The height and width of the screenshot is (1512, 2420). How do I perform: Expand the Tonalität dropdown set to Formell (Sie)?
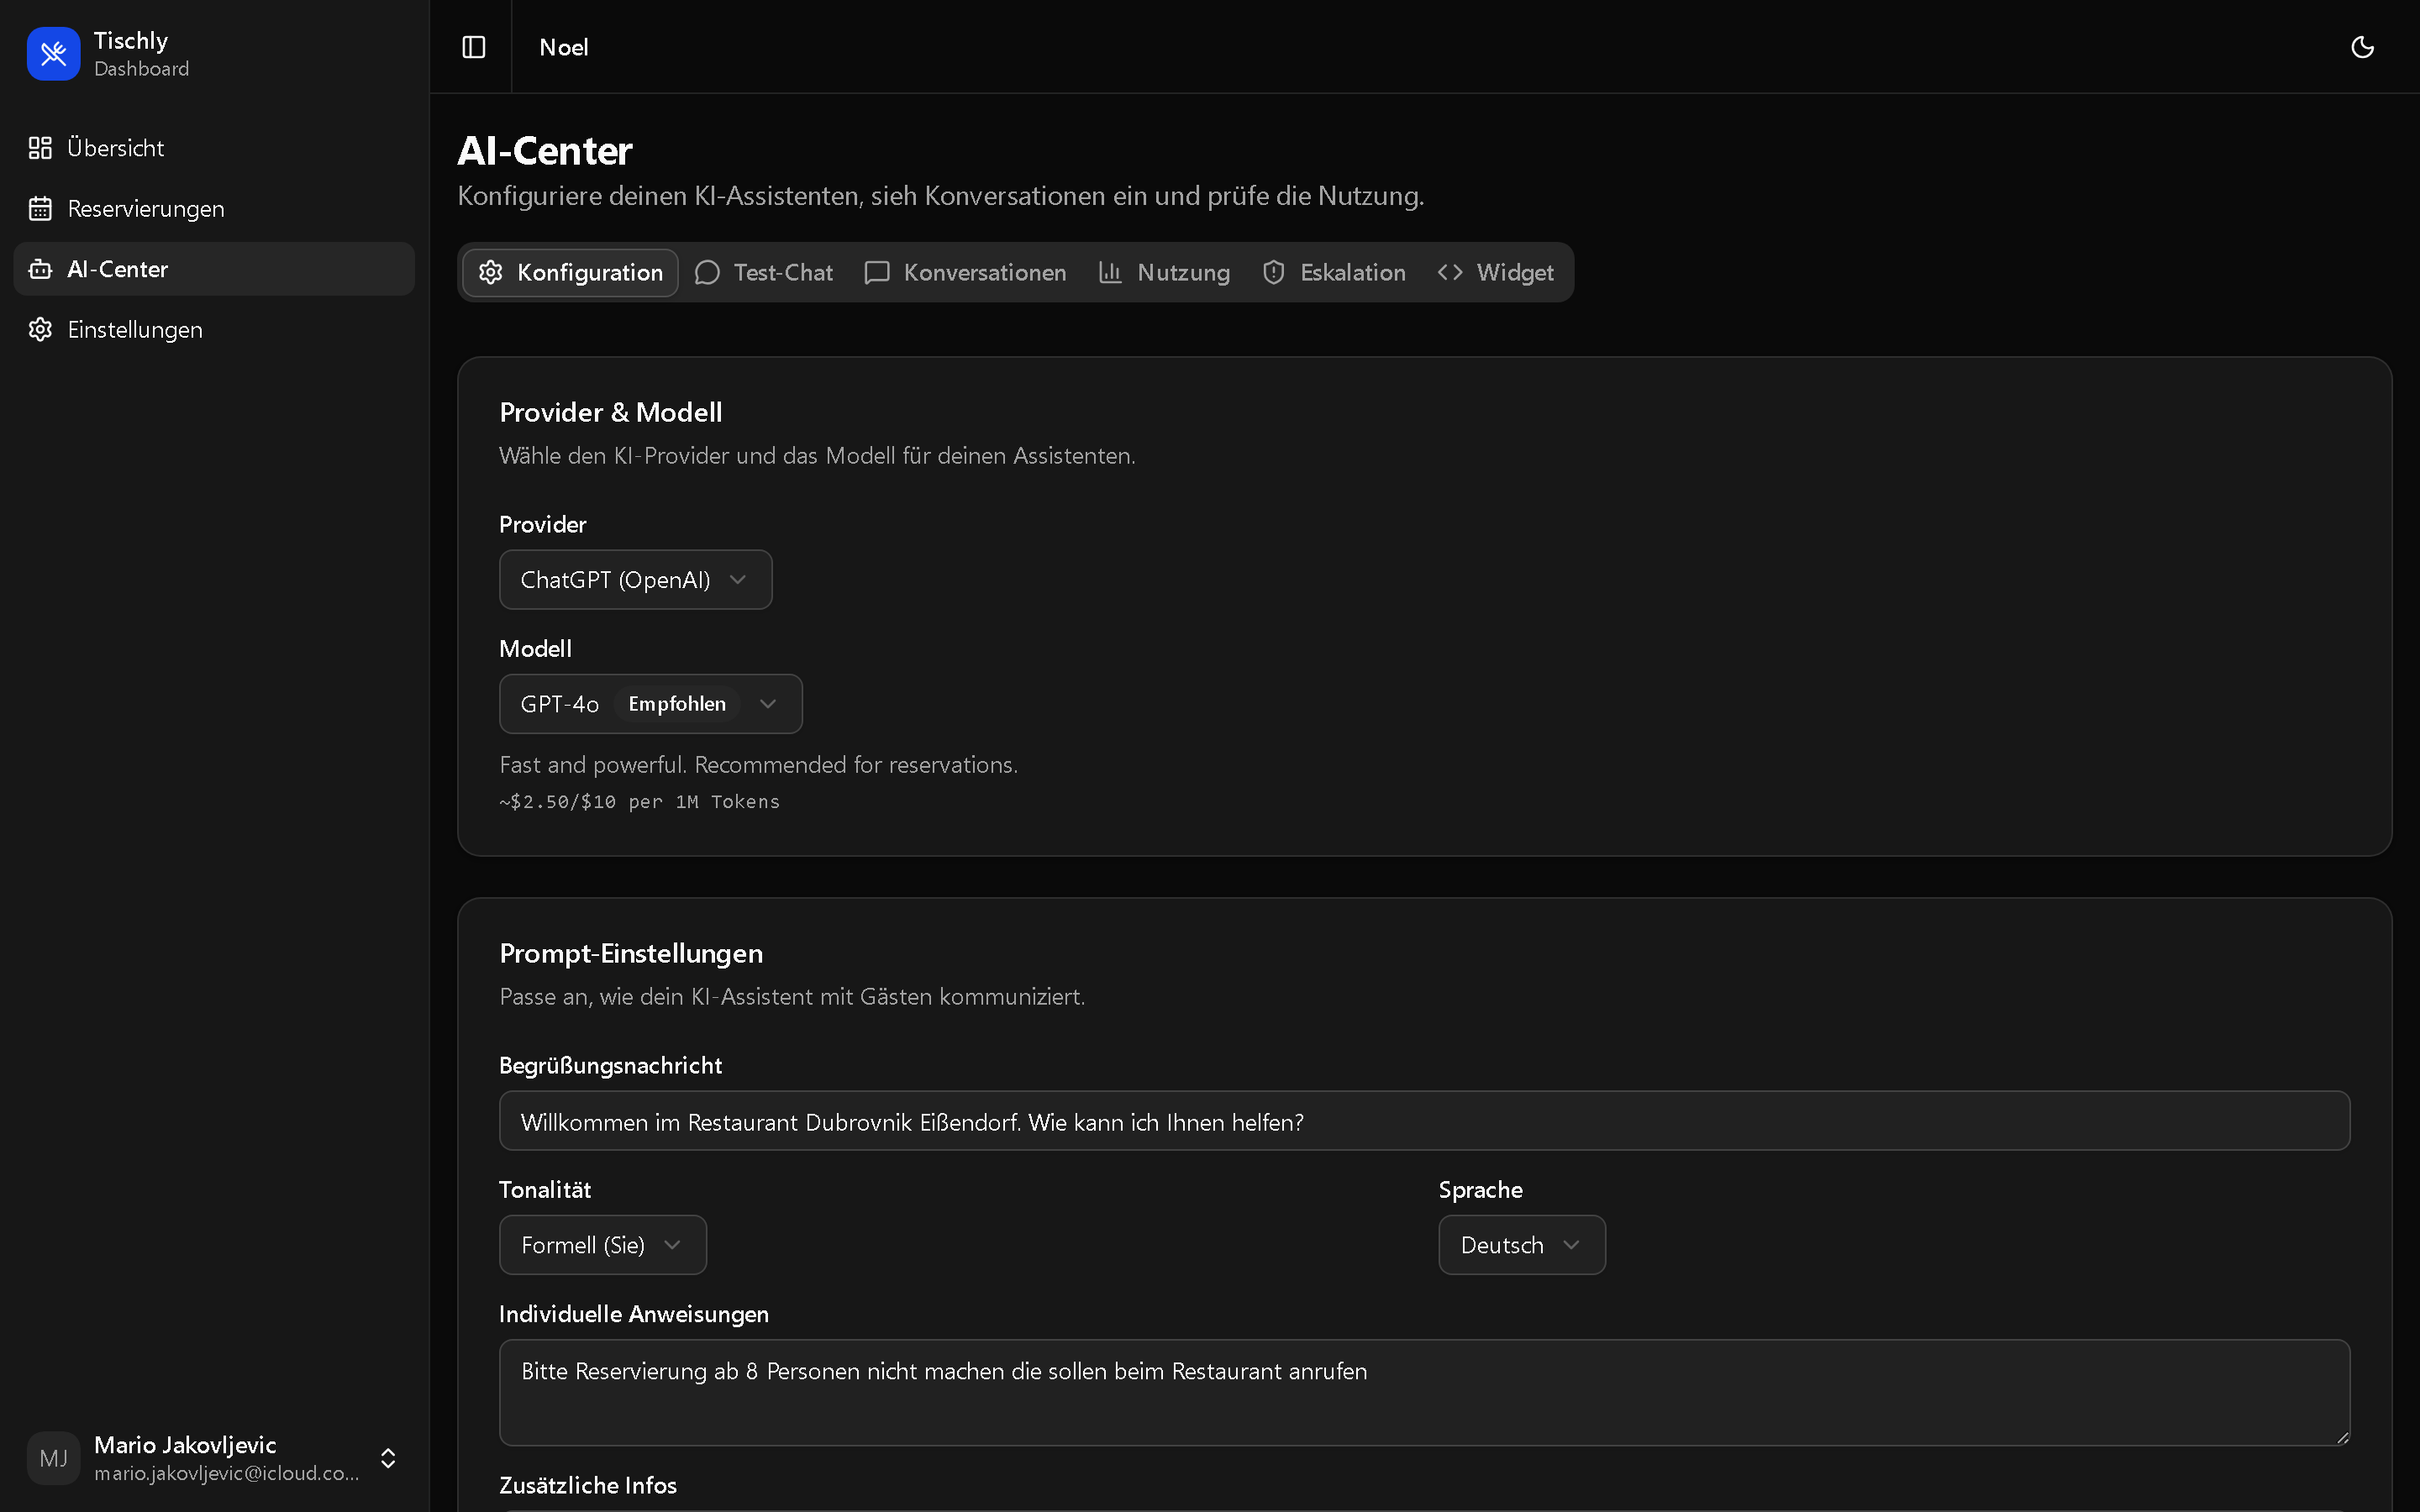click(602, 1244)
